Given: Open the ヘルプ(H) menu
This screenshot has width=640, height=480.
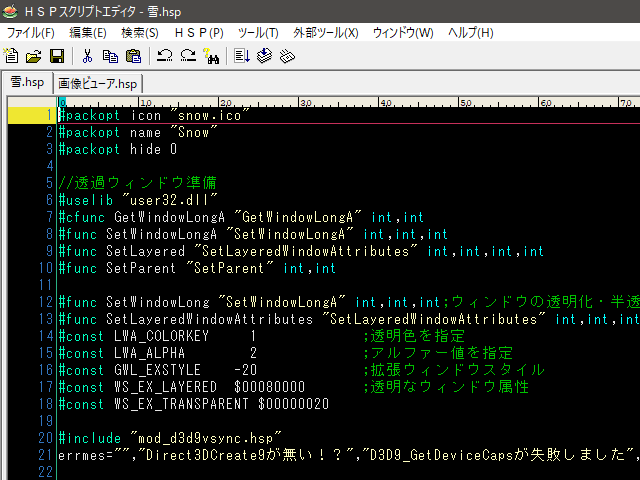Looking at the screenshot, I should 471,33.
